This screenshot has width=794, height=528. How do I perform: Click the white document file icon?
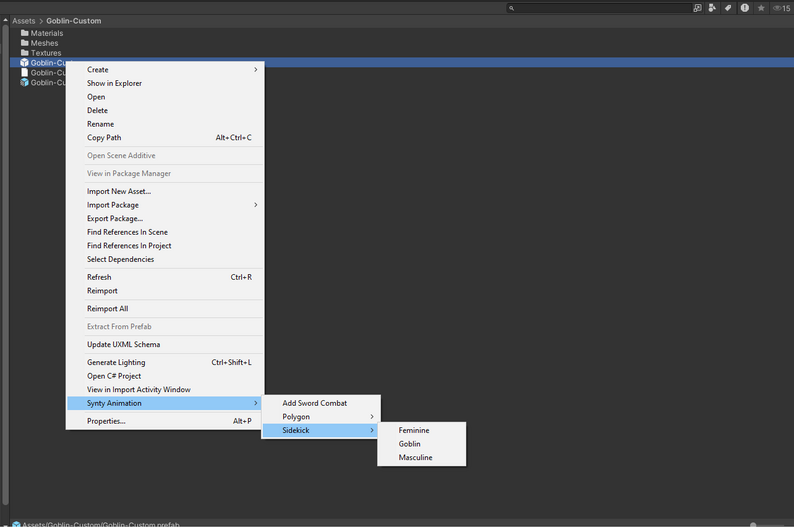point(24,72)
